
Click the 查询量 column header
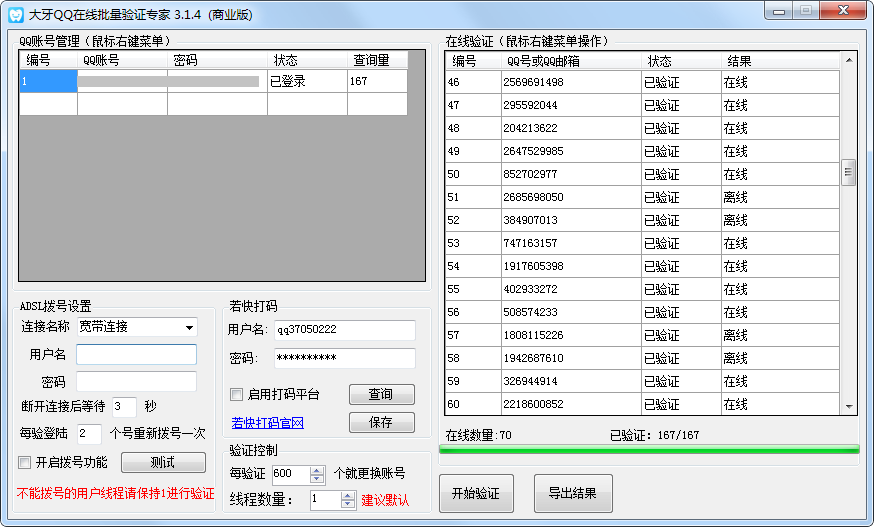point(372,60)
